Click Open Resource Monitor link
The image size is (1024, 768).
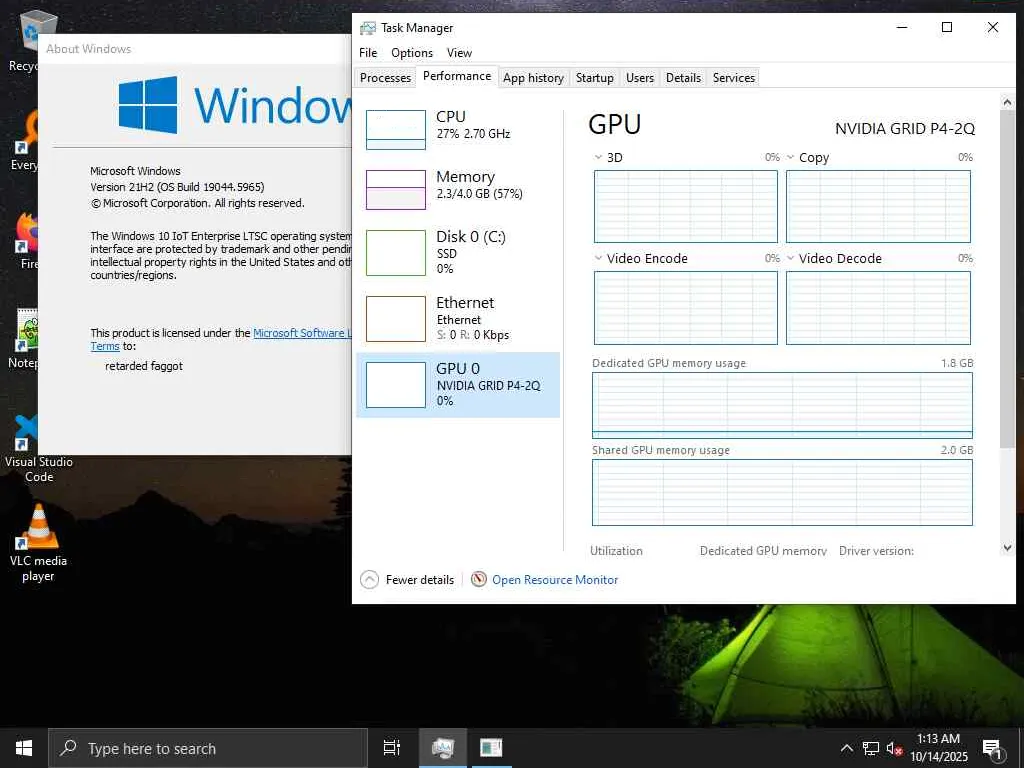click(x=554, y=580)
